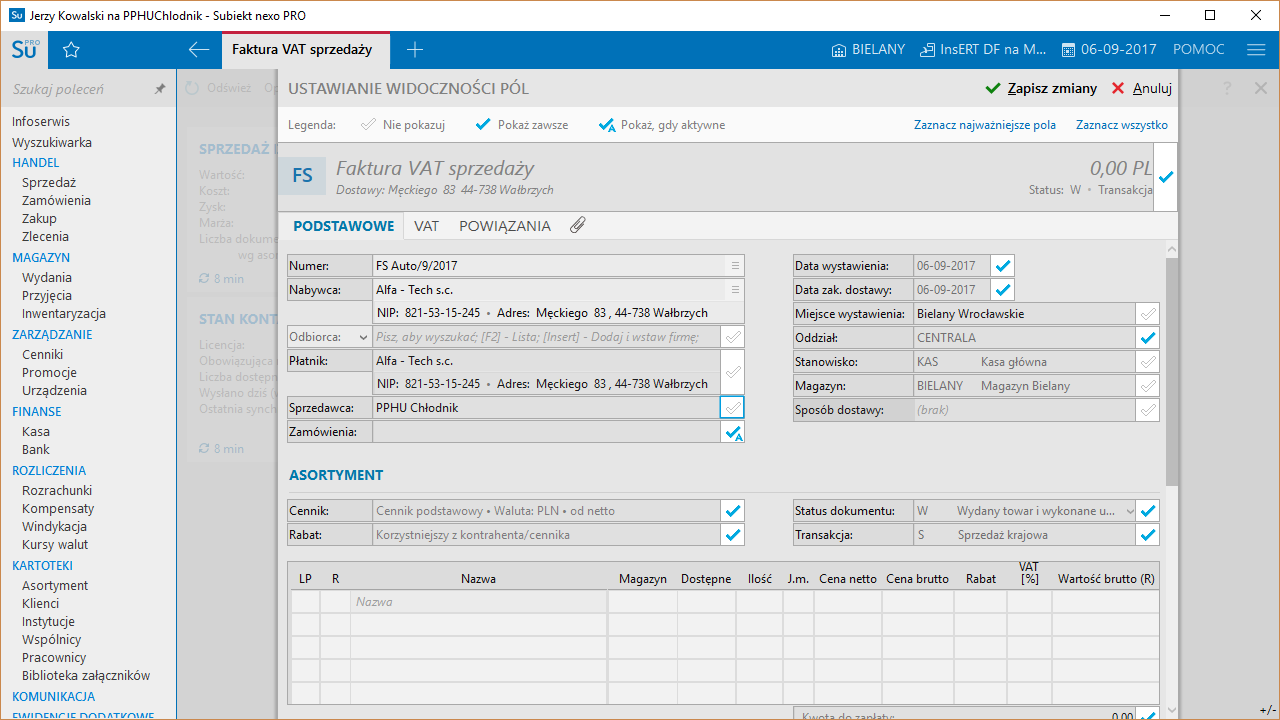The width and height of the screenshot is (1280, 720).
Task: Click the vertical scrollbar of the form
Action: [1171, 370]
